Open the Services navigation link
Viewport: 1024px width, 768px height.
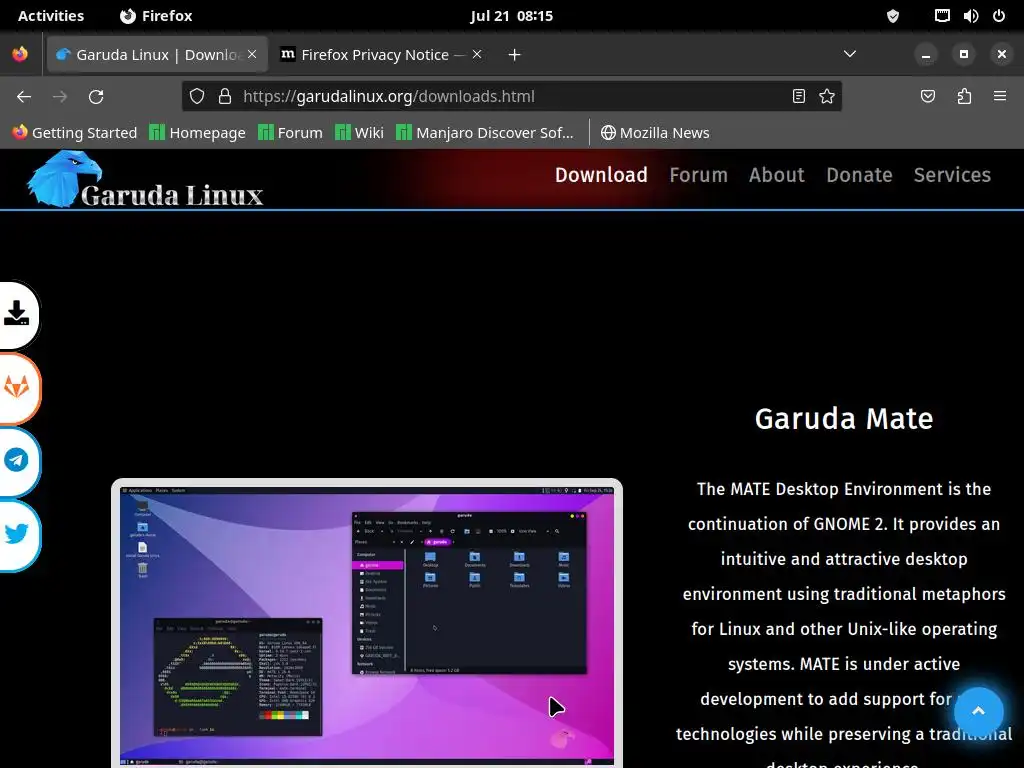click(952, 175)
